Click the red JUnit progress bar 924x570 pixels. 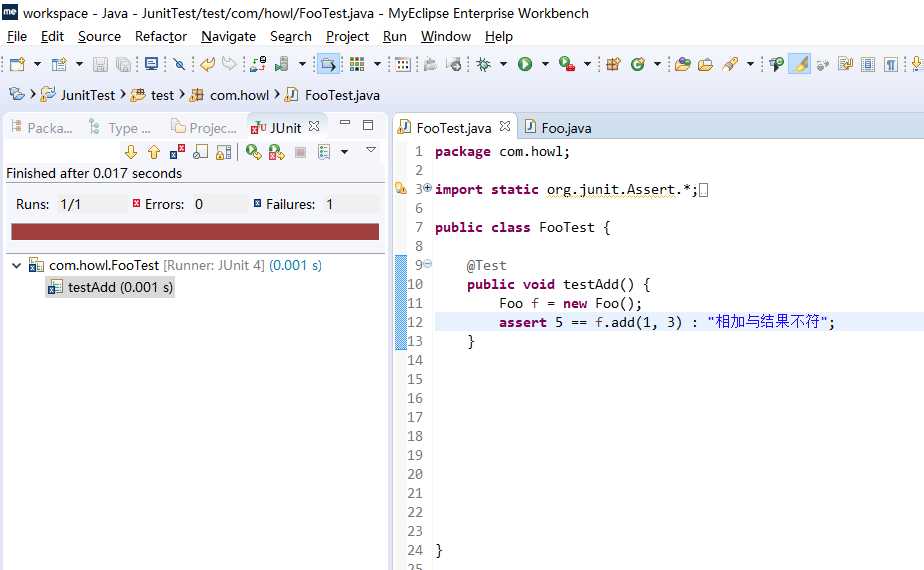pyautogui.click(x=195, y=232)
